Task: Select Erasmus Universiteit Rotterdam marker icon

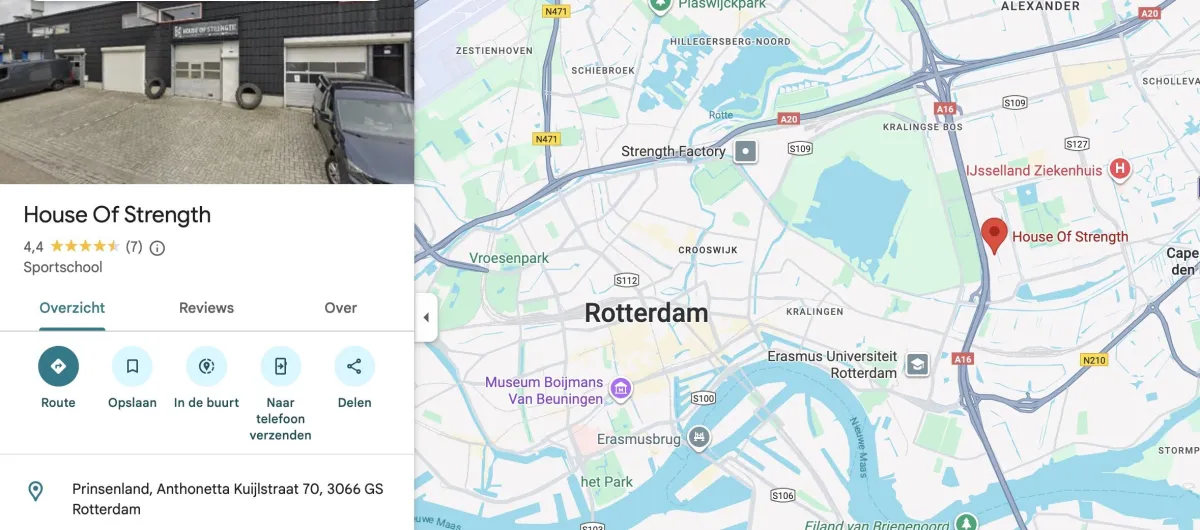Action: coord(917,364)
